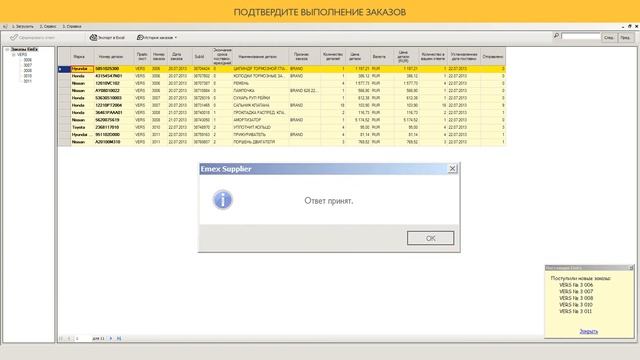This screenshot has height=360, width=640.
Task: Click the app icon left of menu bar
Action: pyautogui.click(x=5, y=26)
